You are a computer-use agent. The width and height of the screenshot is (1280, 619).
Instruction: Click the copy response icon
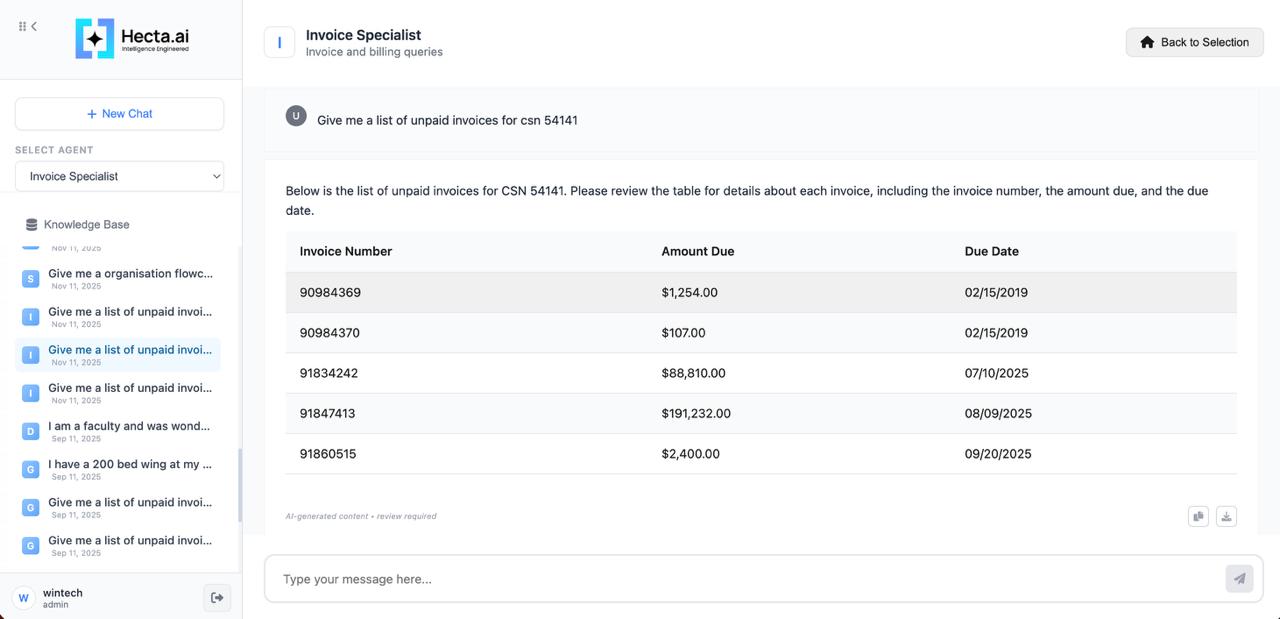[x=1198, y=516]
